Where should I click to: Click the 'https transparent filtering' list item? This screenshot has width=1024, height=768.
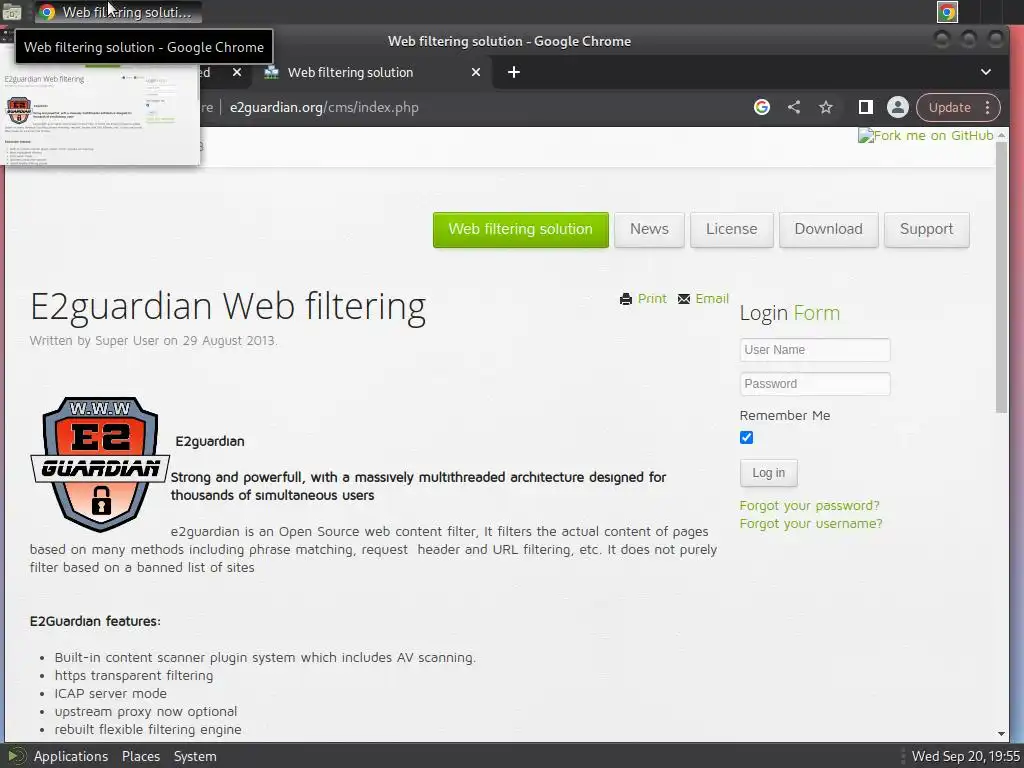coord(134,675)
